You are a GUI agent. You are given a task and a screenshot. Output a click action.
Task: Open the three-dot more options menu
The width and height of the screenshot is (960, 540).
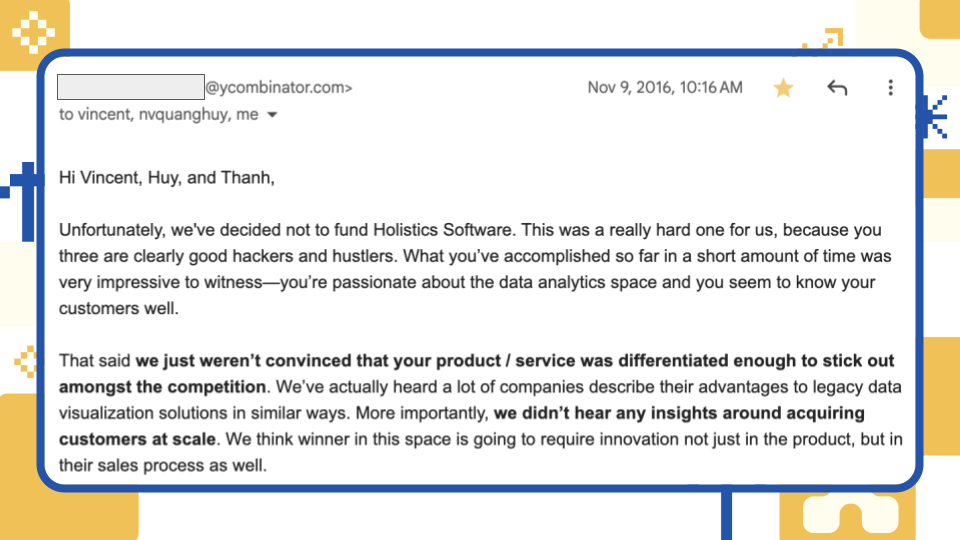(890, 88)
